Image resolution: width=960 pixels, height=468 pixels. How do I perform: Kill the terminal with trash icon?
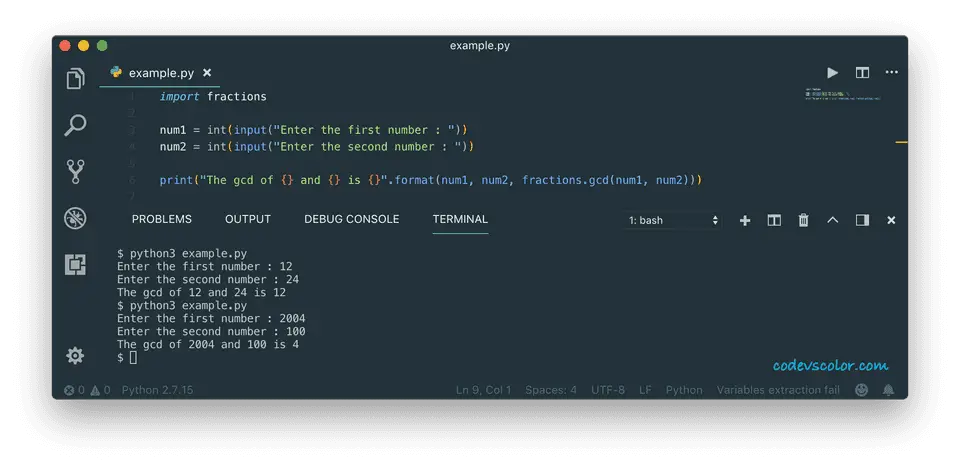804,221
